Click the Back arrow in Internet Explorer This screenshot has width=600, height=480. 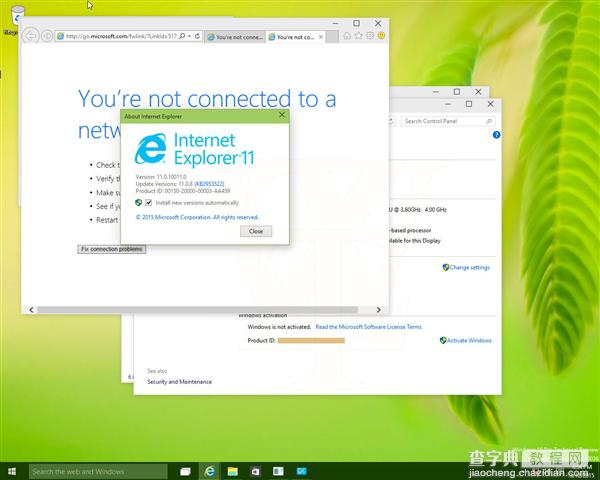point(31,36)
